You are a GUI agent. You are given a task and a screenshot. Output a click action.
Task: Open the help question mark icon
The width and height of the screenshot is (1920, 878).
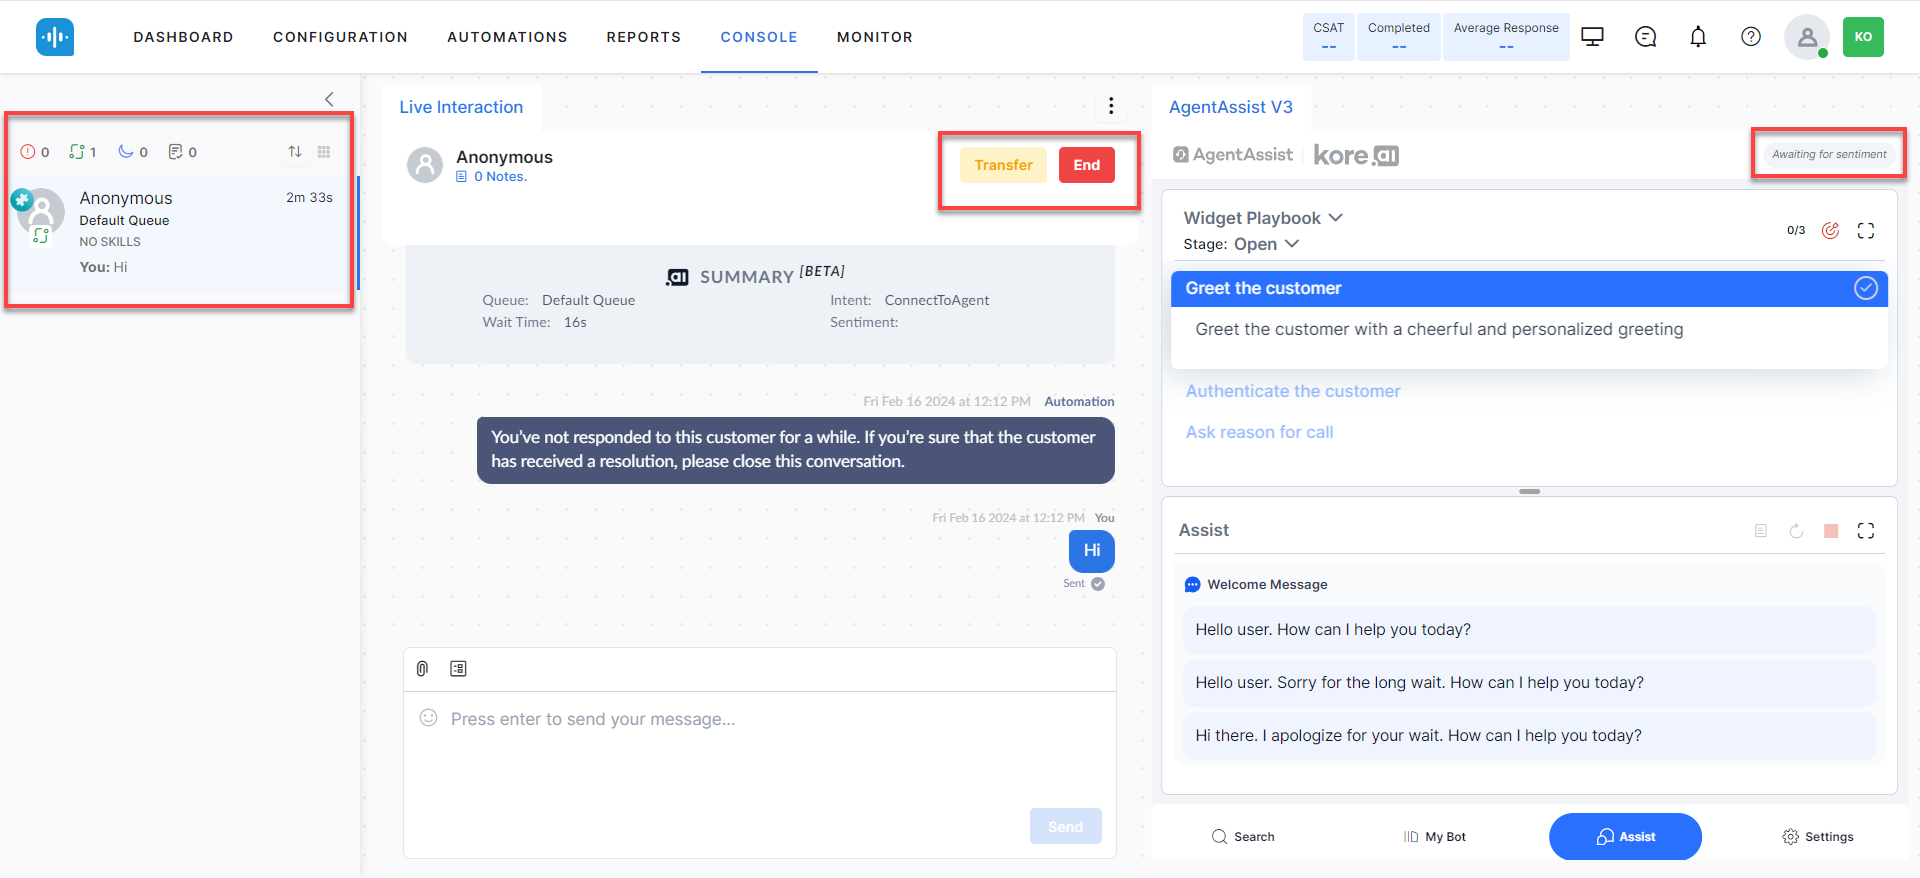pos(1750,37)
